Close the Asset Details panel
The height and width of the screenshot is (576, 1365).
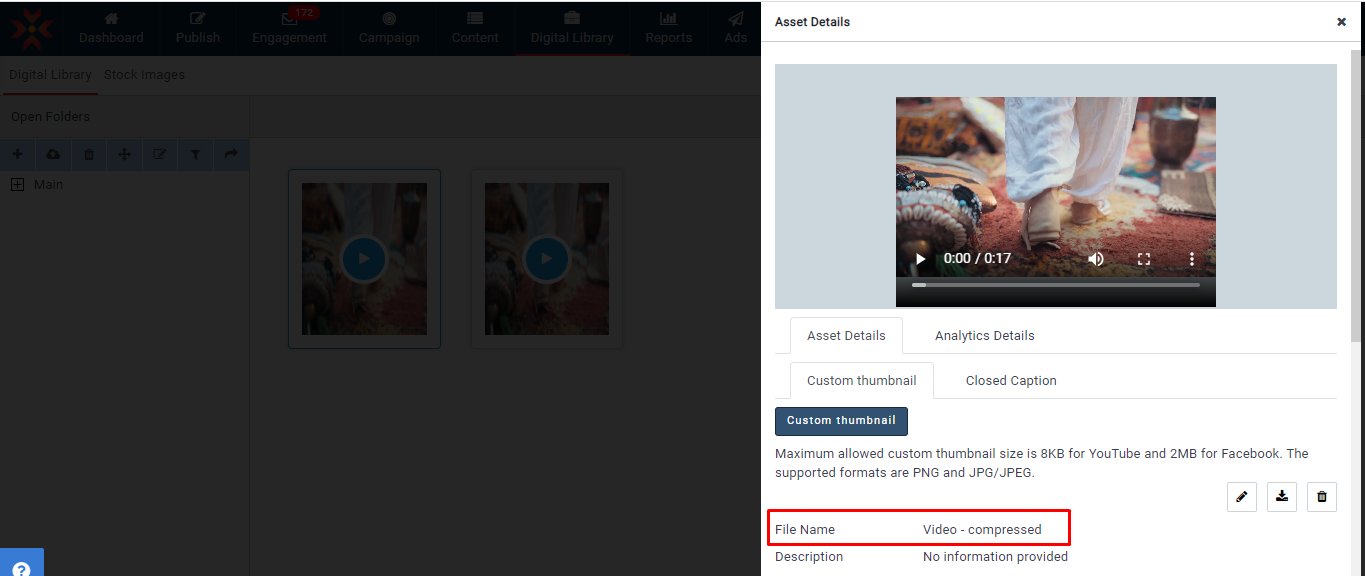pyautogui.click(x=1341, y=22)
